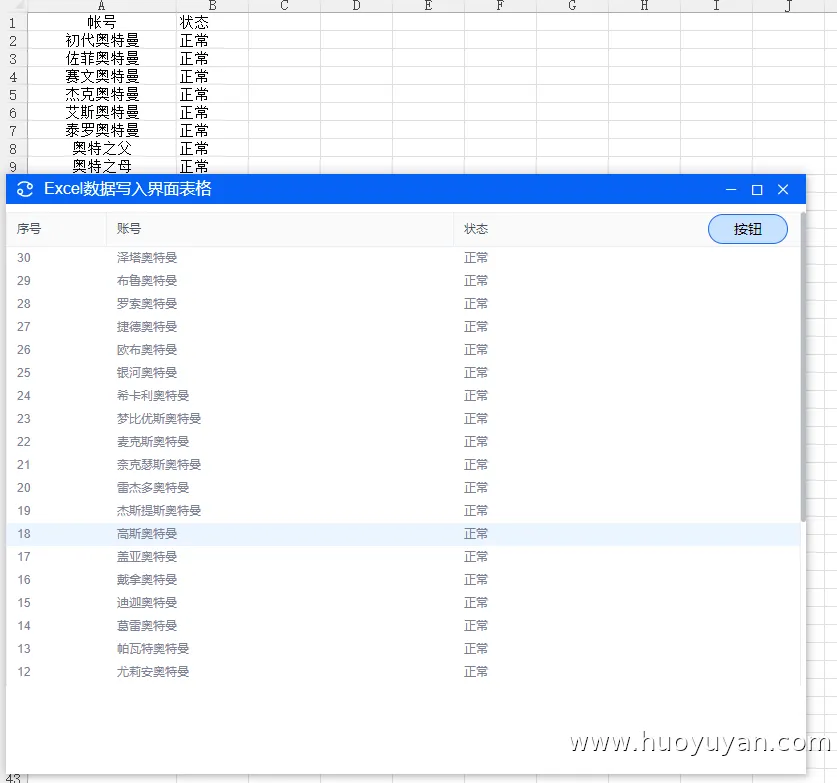
Task: Select row 12 尤莉安奥特曼
Action: pos(403,671)
